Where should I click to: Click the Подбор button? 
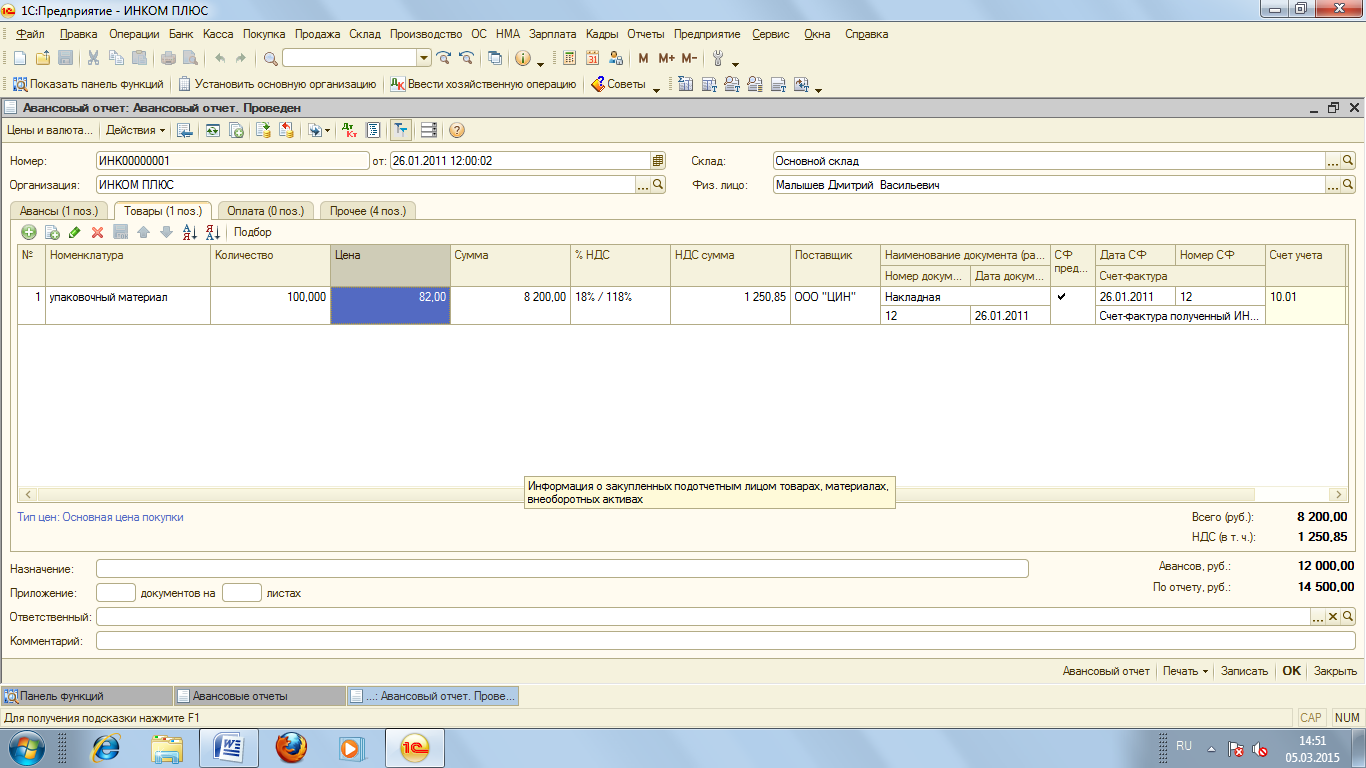[x=252, y=232]
